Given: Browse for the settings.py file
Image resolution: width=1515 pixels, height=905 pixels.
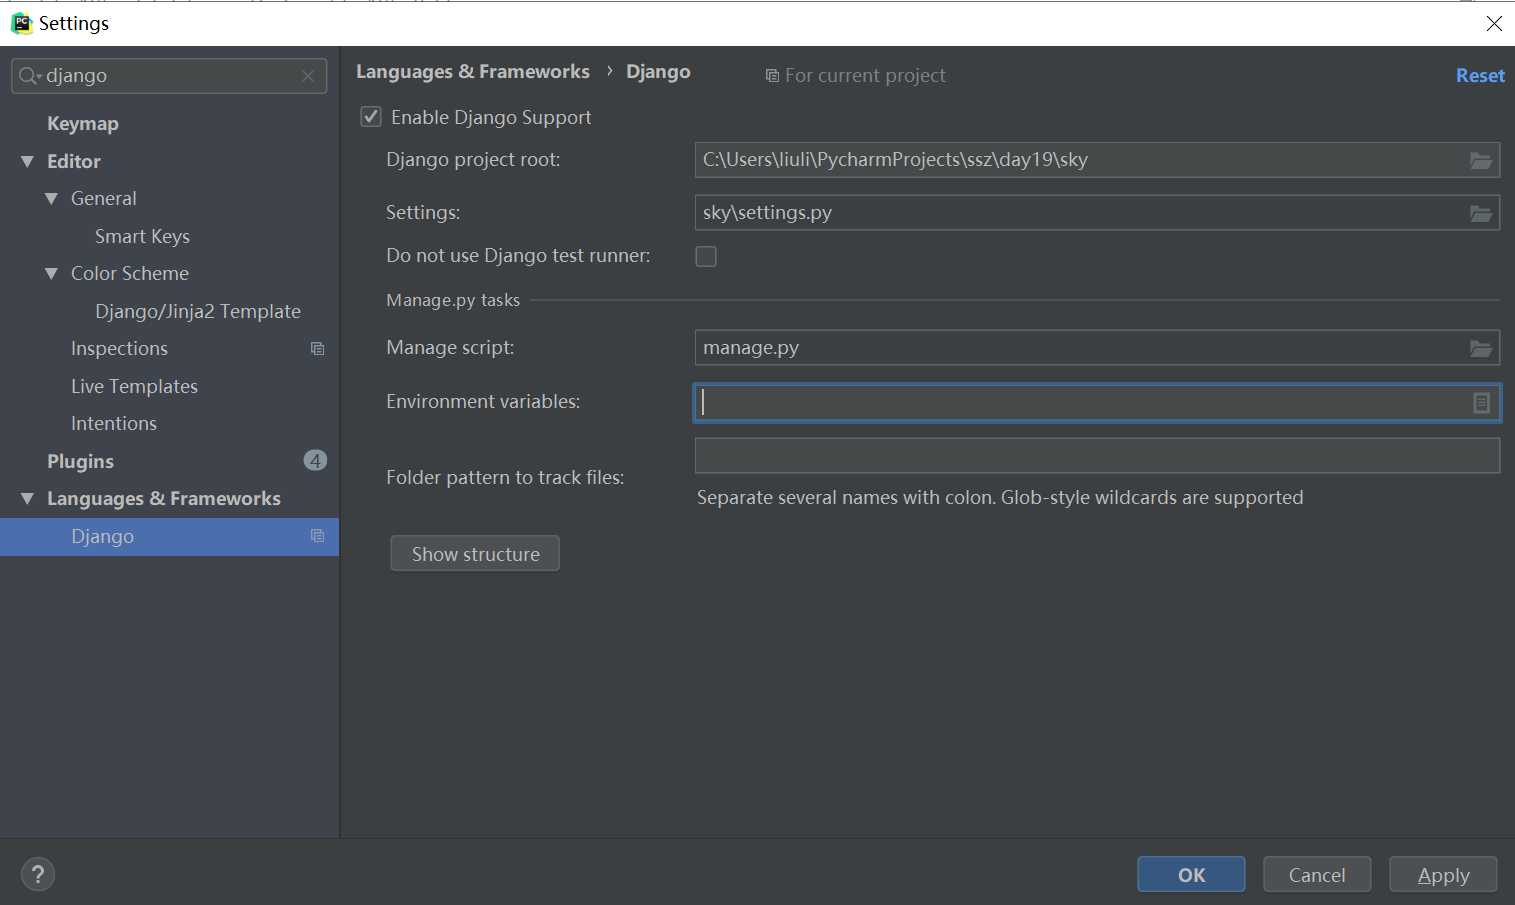Looking at the screenshot, I should [x=1481, y=213].
